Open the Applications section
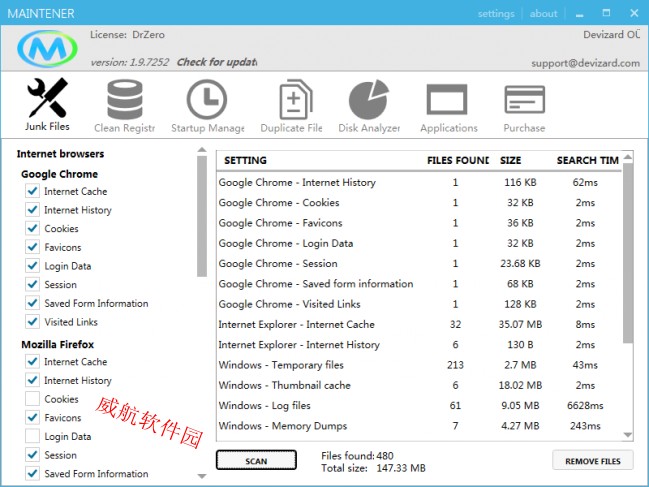This screenshot has width=649, height=487. [448, 106]
